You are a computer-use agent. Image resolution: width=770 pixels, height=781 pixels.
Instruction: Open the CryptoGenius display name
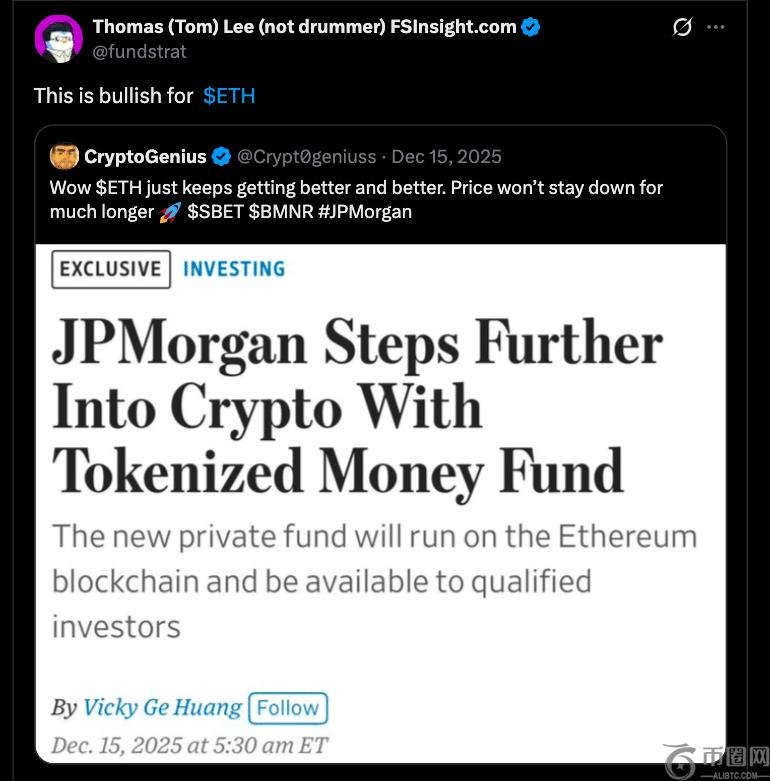point(145,157)
